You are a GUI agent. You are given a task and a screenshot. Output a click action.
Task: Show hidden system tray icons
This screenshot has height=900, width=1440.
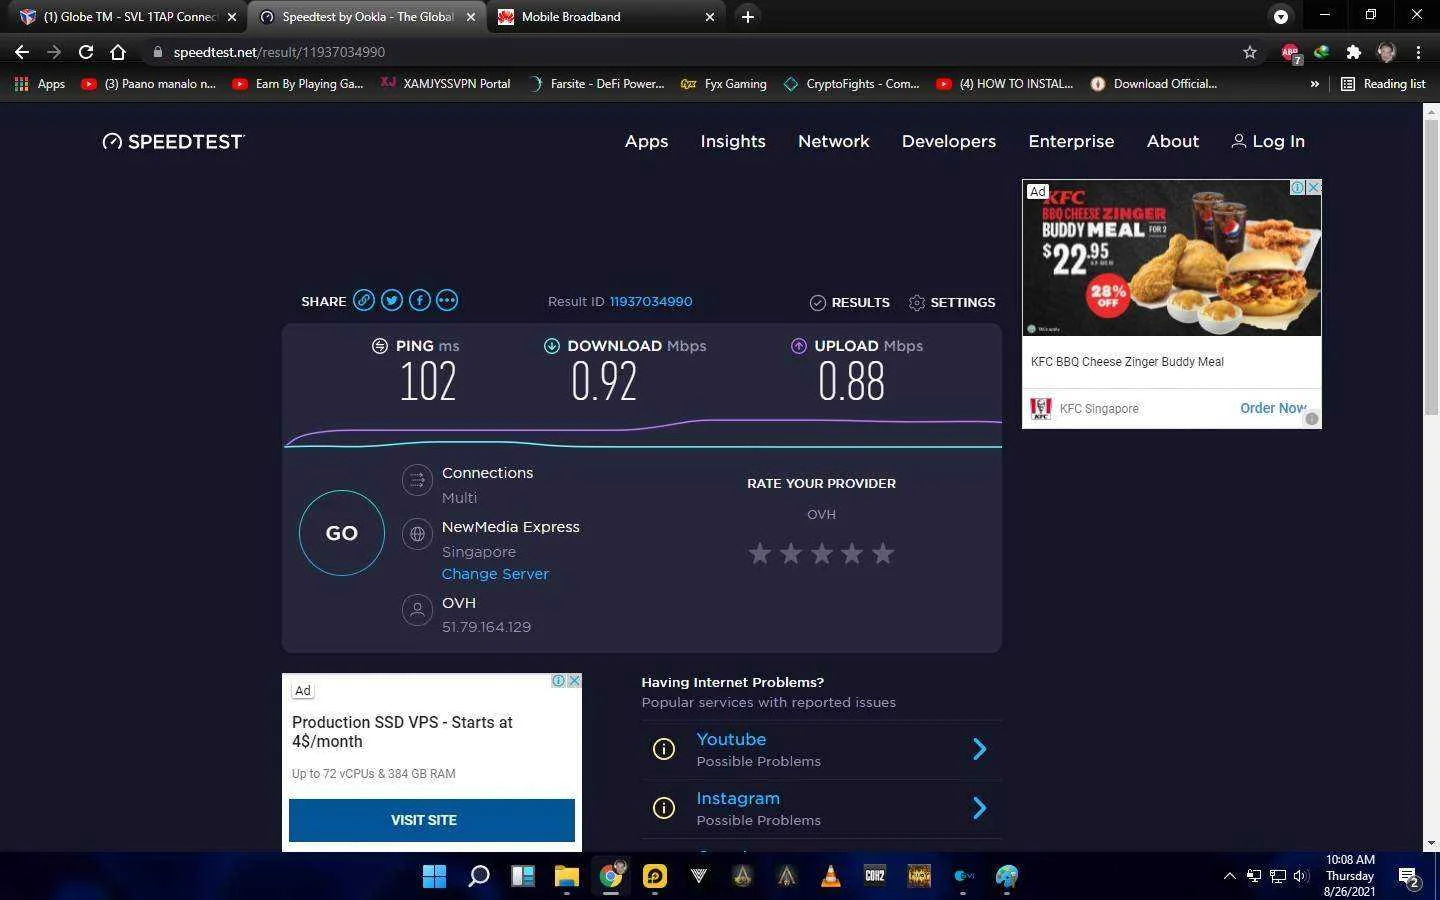point(1229,876)
